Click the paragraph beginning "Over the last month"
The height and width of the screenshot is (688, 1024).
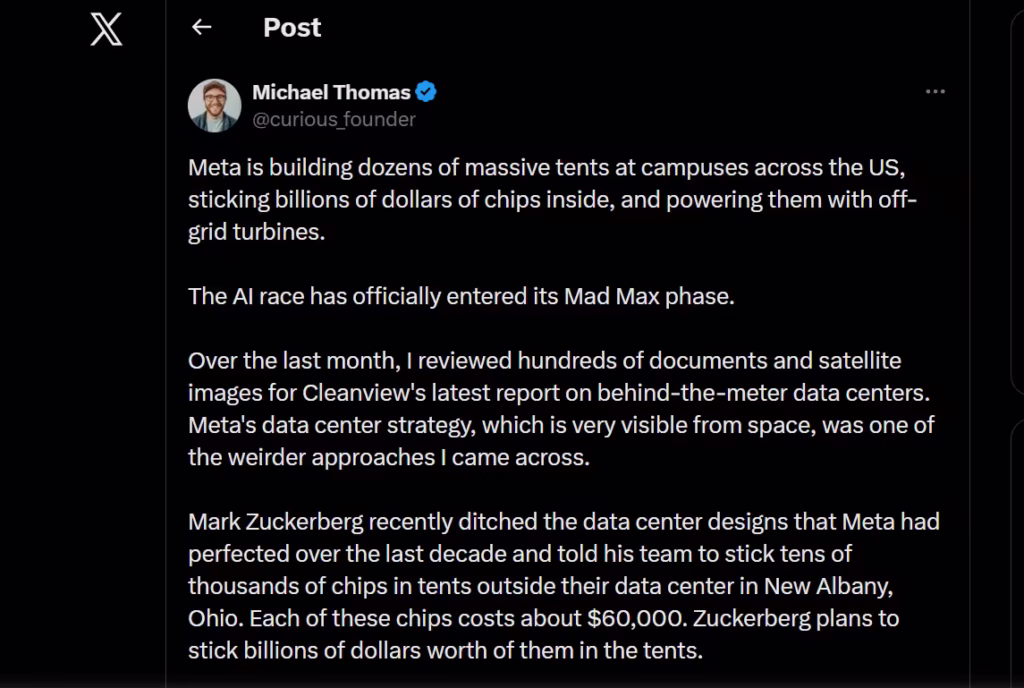click(561, 409)
